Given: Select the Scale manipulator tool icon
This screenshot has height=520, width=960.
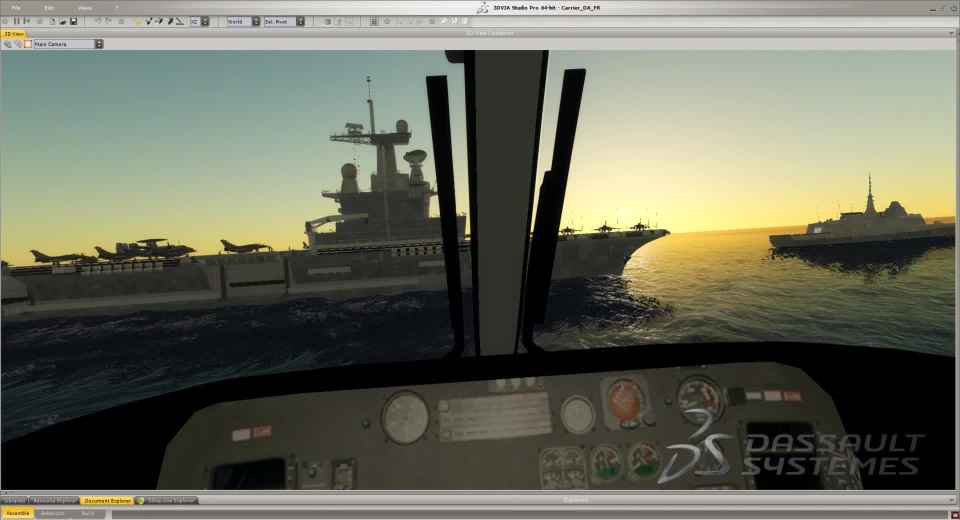Looking at the screenshot, I should 170,21.
